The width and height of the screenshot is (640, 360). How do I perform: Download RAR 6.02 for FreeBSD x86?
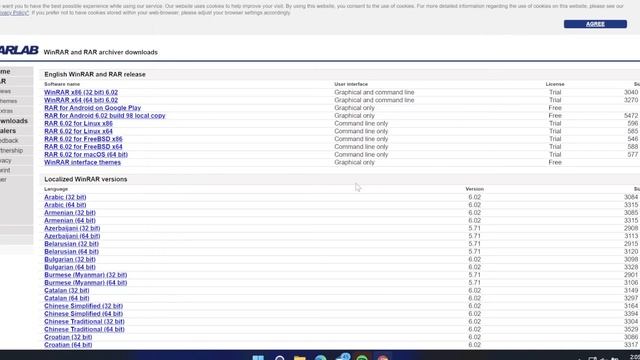pyautogui.click(x=83, y=139)
